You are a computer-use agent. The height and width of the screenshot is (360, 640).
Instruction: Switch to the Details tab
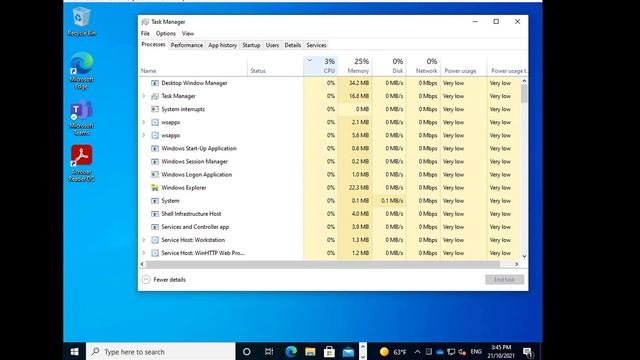292,45
